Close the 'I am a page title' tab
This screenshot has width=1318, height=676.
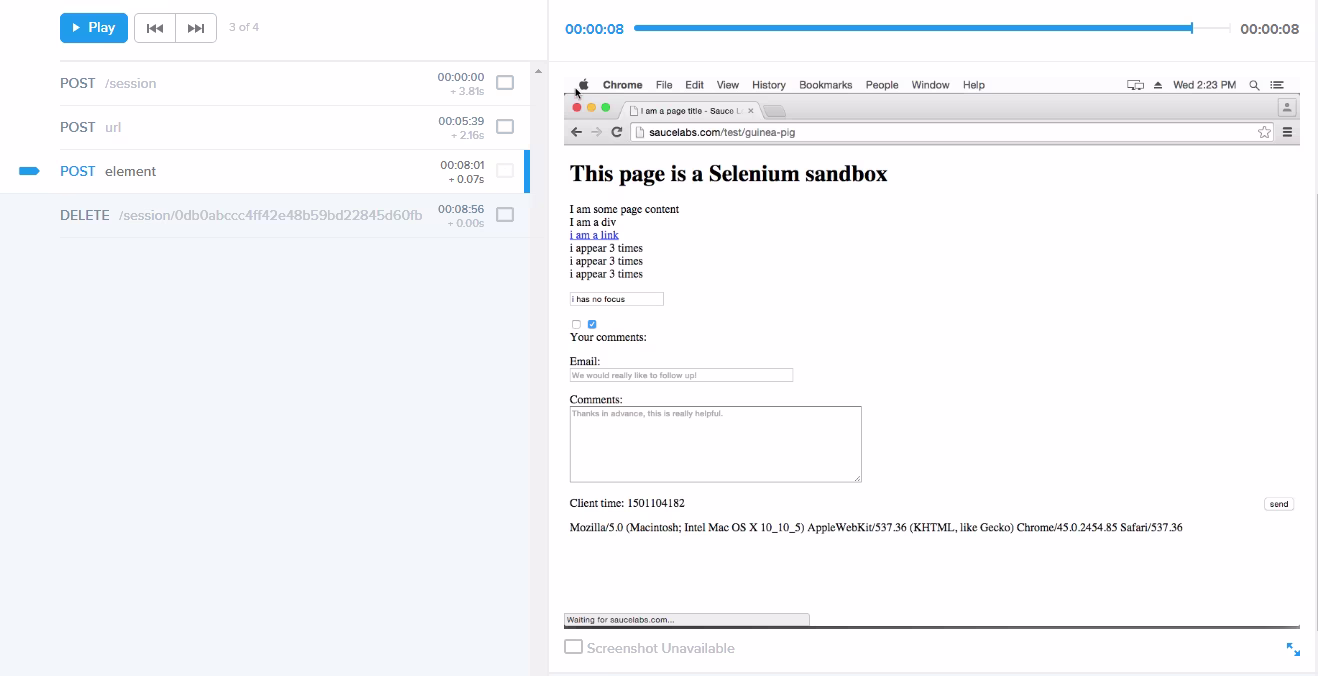[x=751, y=111]
